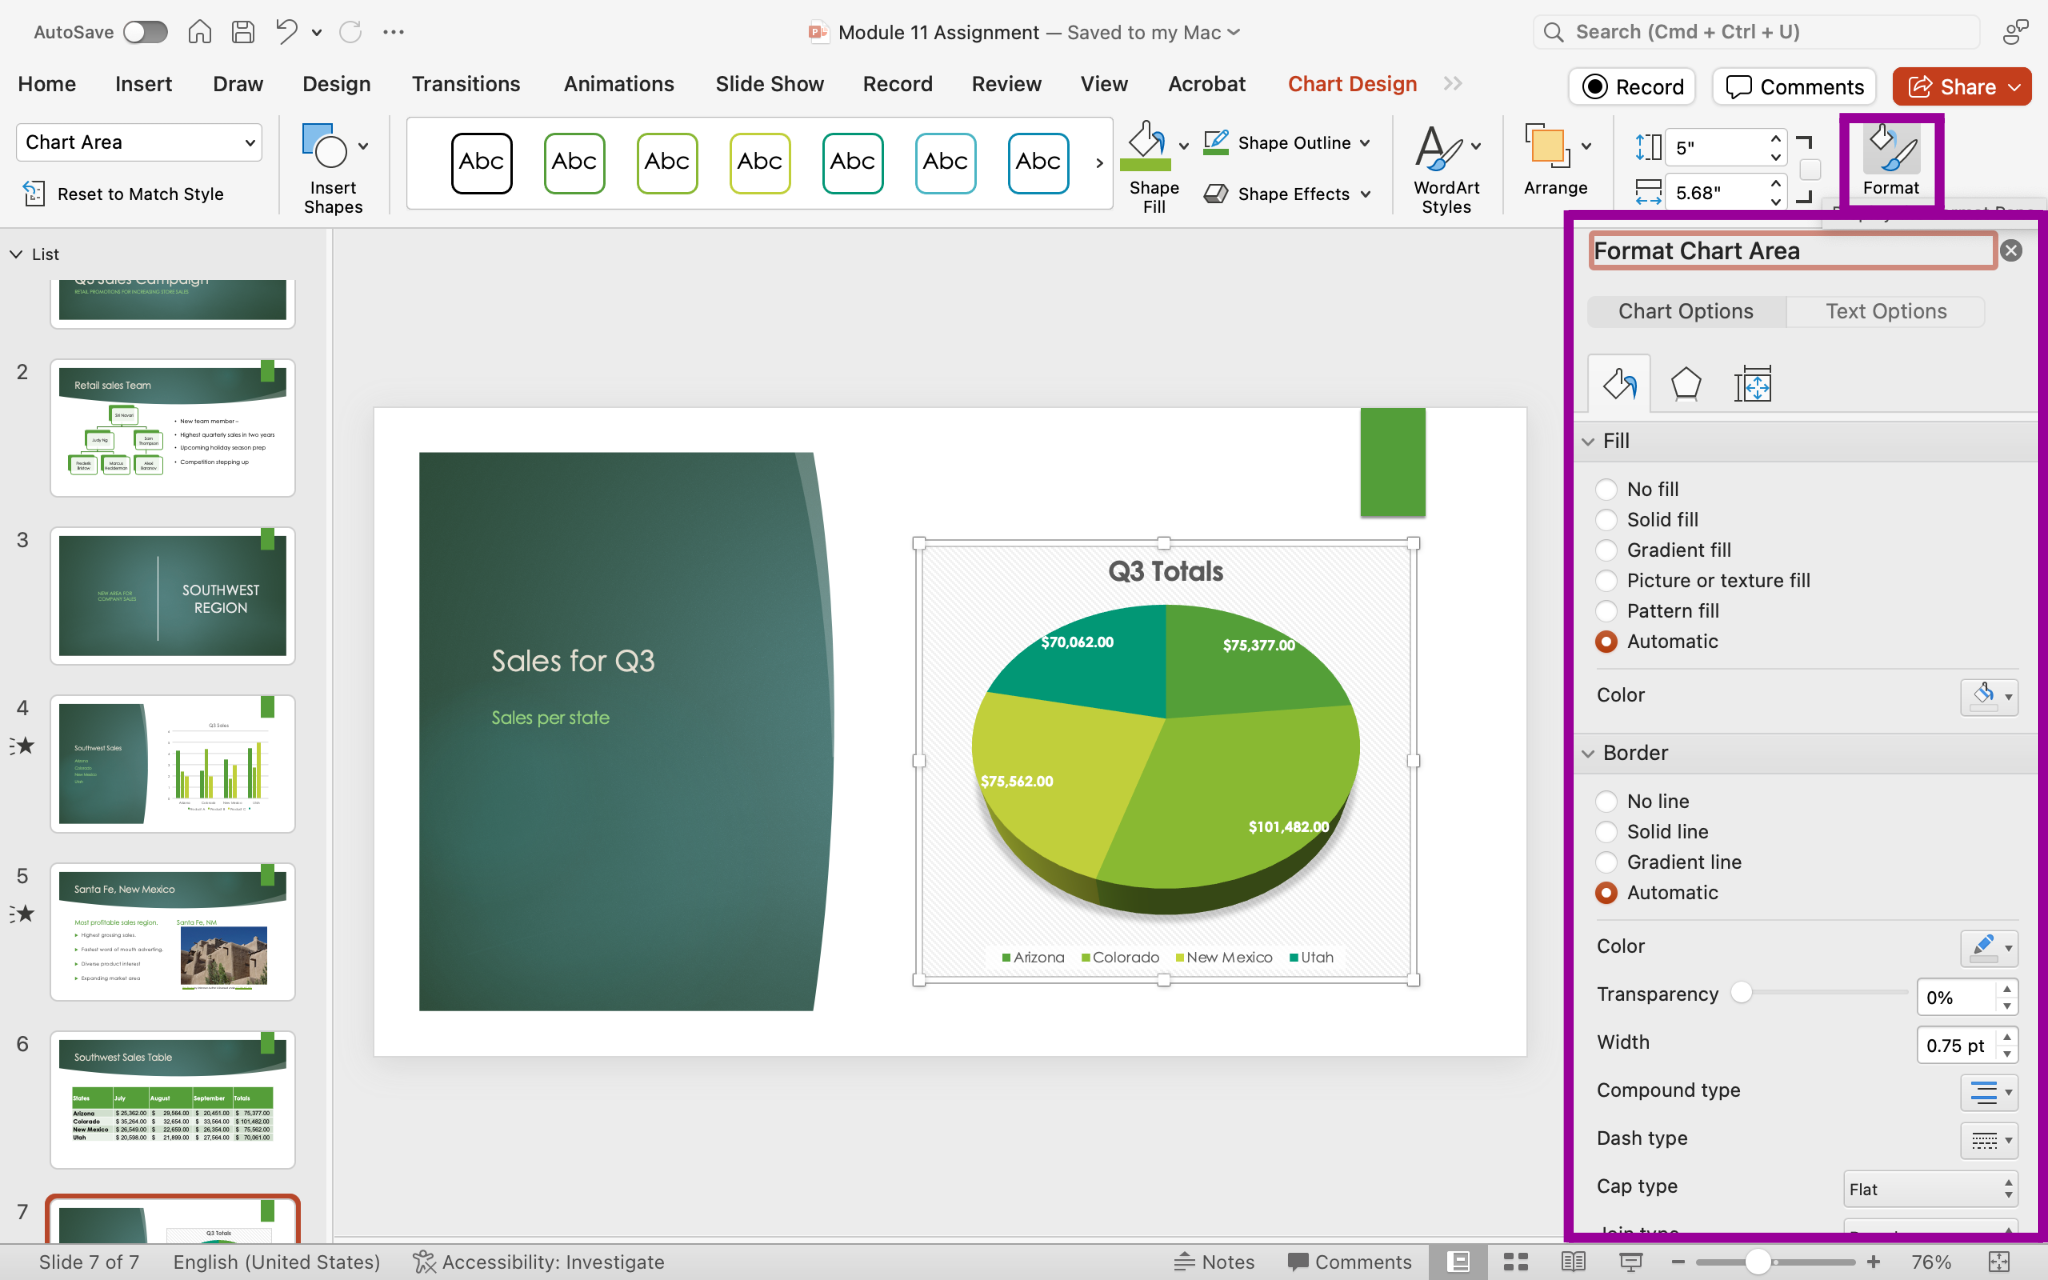Click the Shape Fill paint bucket
Image resolution: width=2048 pixels, height=1280 pixels.
click(1146, 148)
